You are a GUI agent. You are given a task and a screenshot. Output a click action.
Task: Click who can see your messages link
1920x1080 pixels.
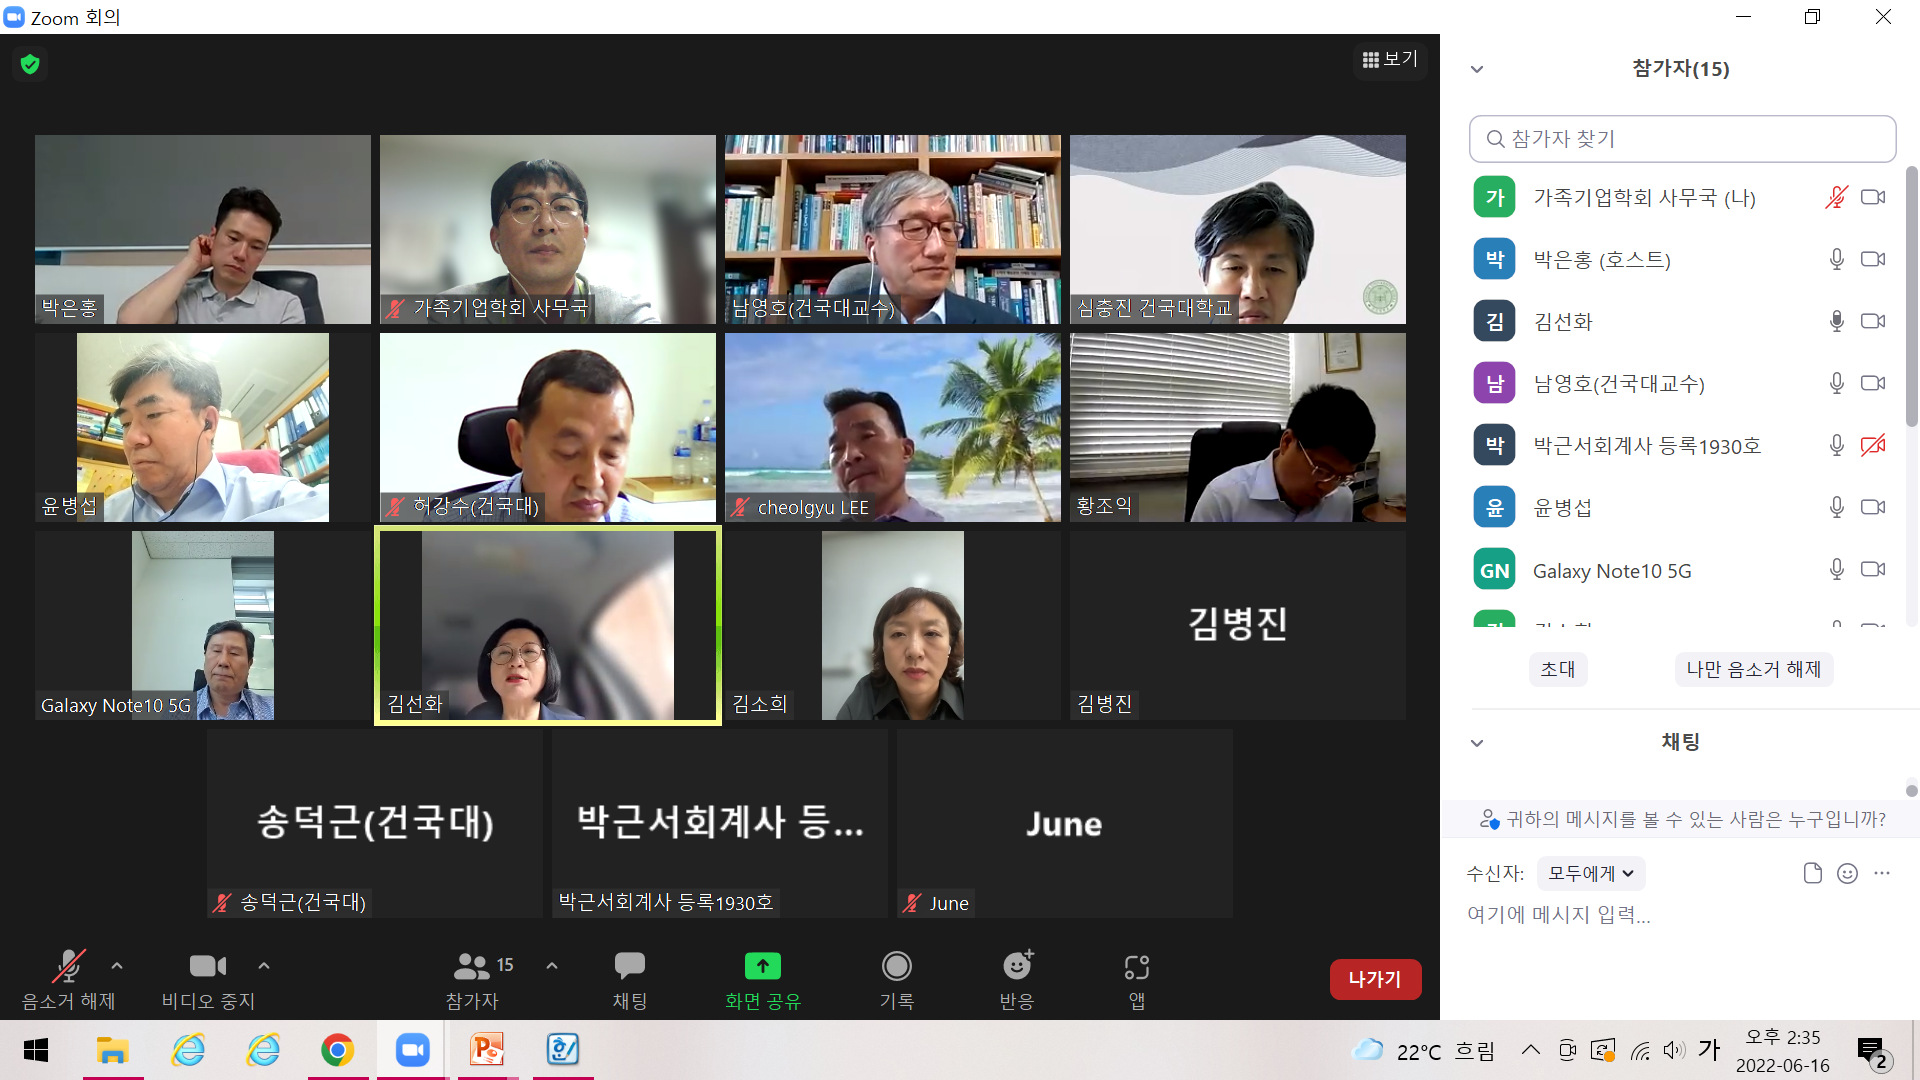pos(1683,819)
